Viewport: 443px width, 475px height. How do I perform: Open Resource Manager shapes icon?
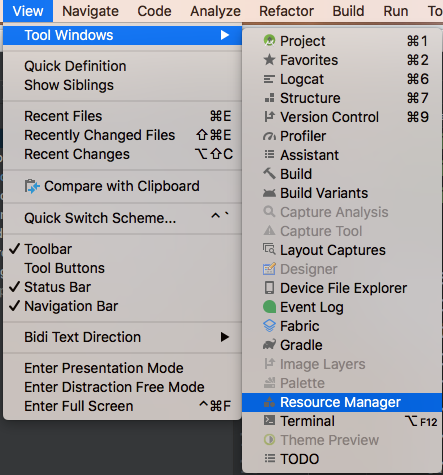[x=269, y=402]
